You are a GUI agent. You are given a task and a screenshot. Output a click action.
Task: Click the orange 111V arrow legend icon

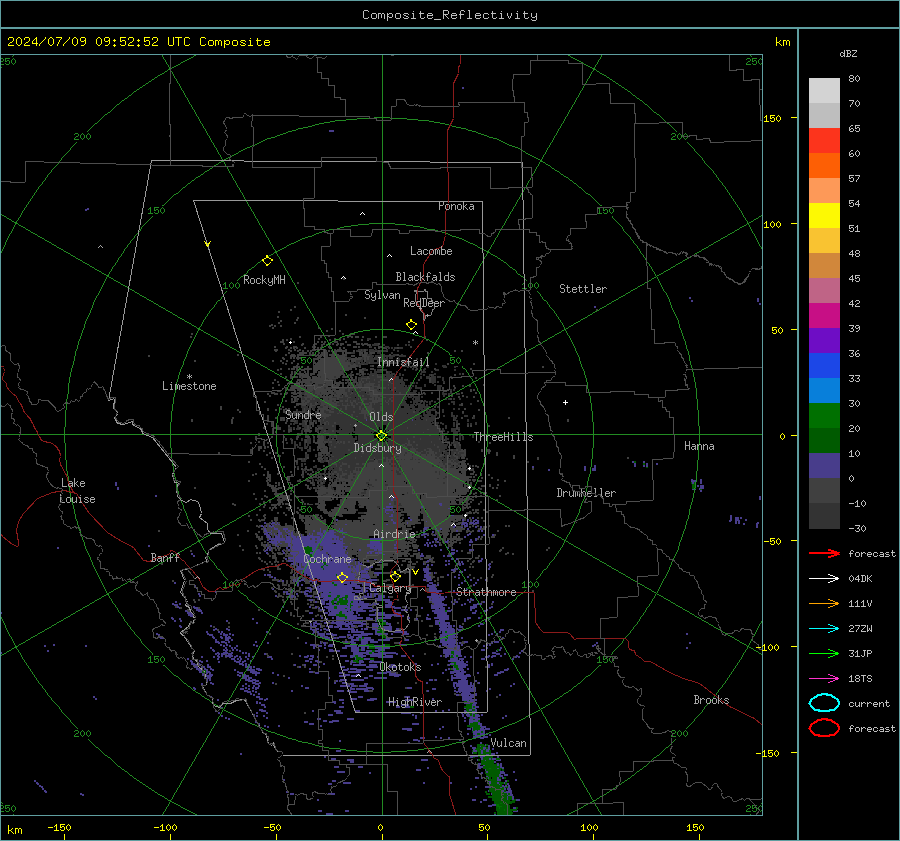point(824,603)
